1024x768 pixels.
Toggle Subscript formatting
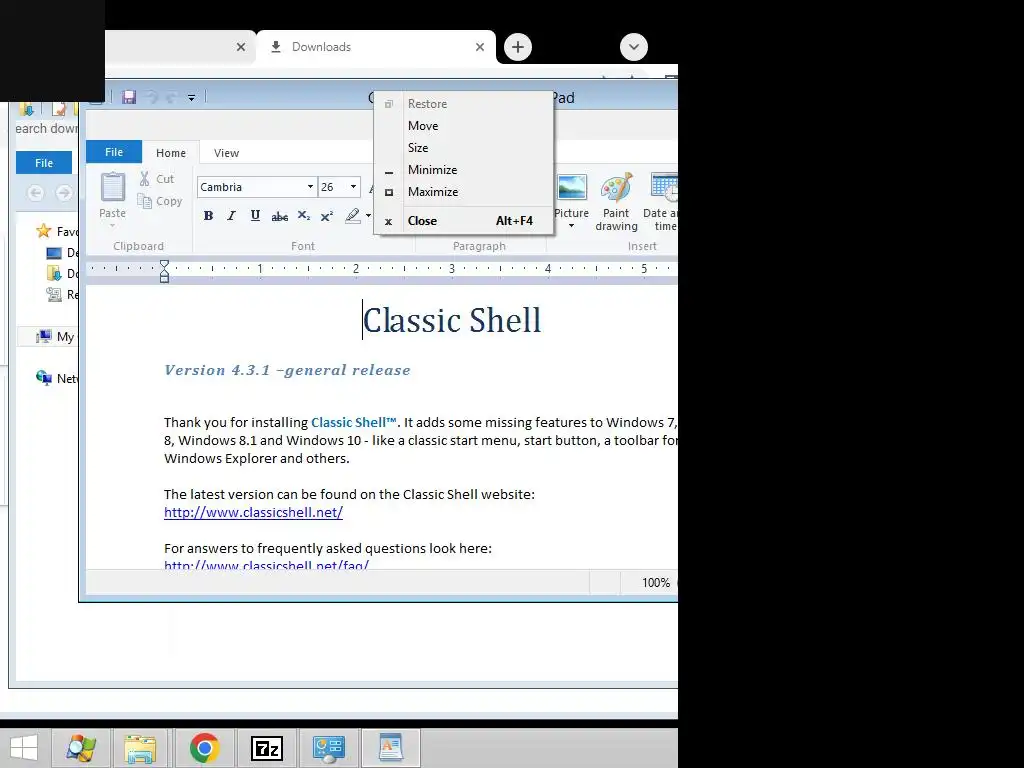point(304,216)
